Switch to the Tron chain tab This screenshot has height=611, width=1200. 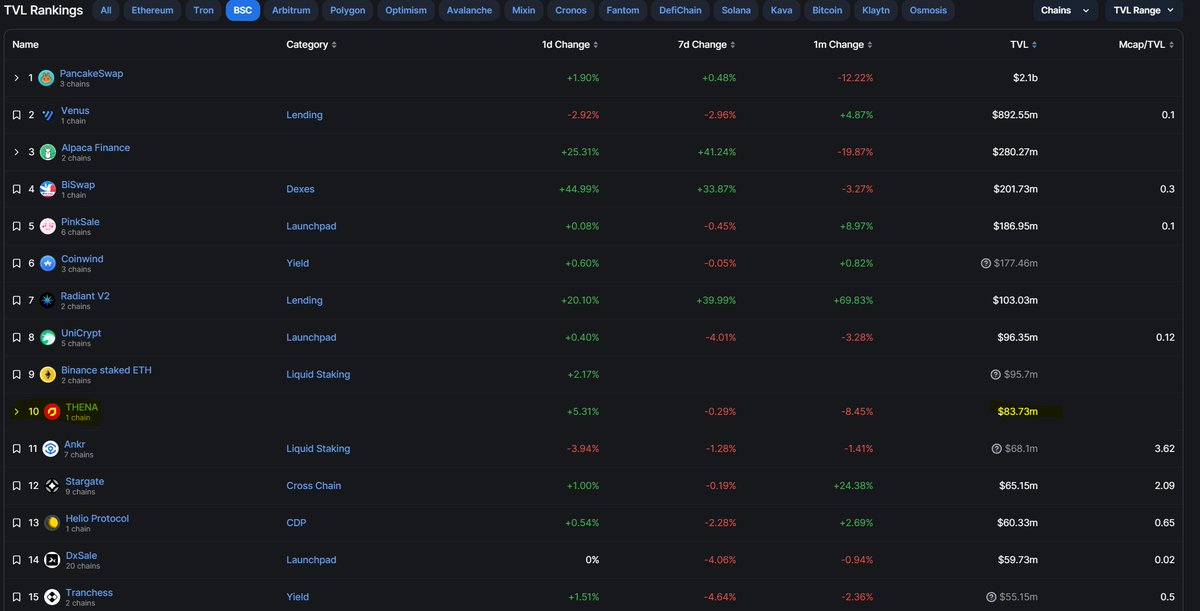[203, 11]
